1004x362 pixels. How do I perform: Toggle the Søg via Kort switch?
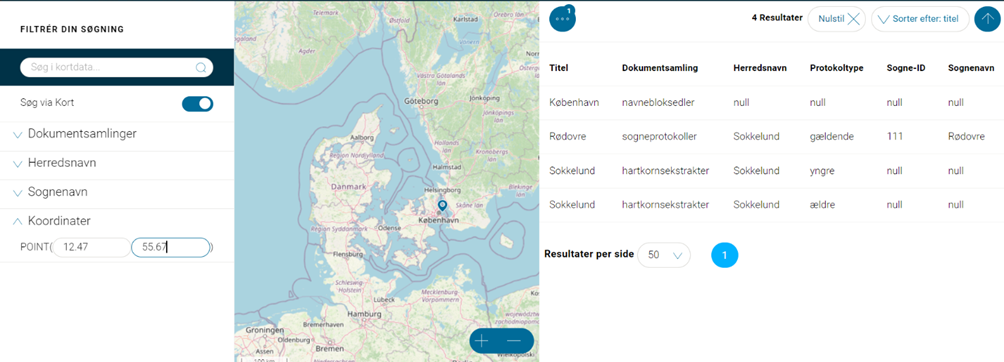click(x=198, y=104)
